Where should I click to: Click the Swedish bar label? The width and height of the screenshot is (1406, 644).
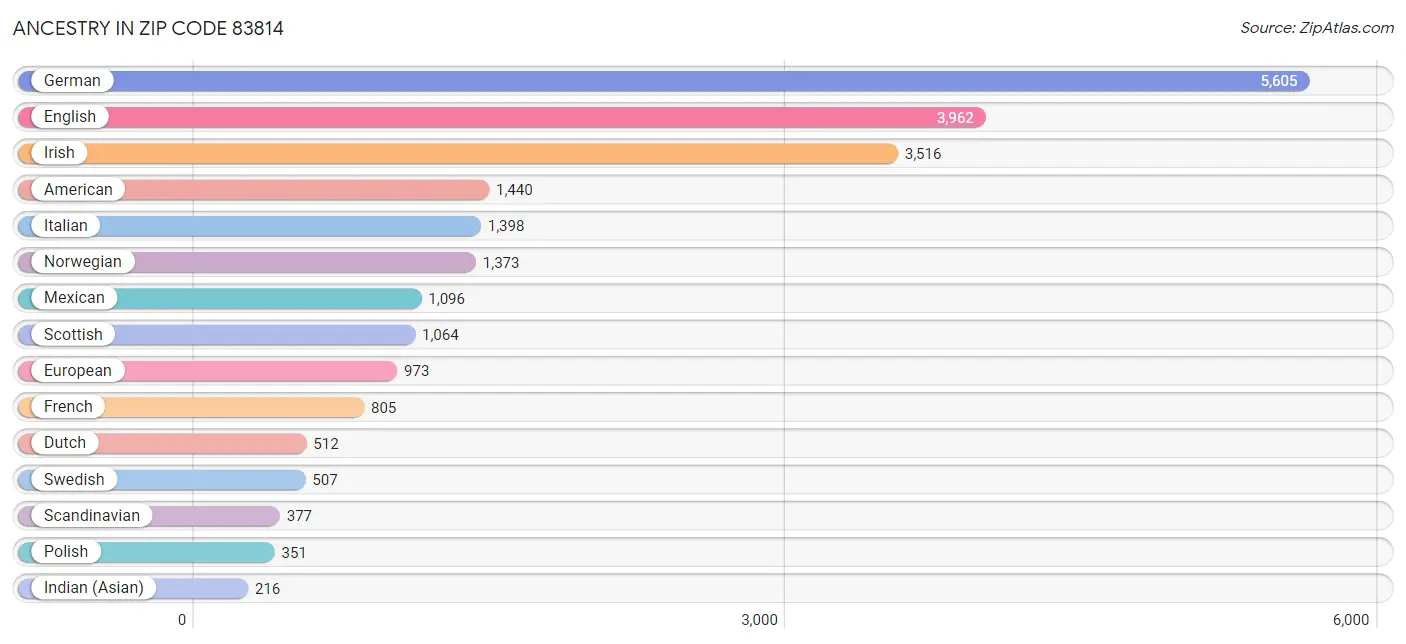[x=74, y=480]
